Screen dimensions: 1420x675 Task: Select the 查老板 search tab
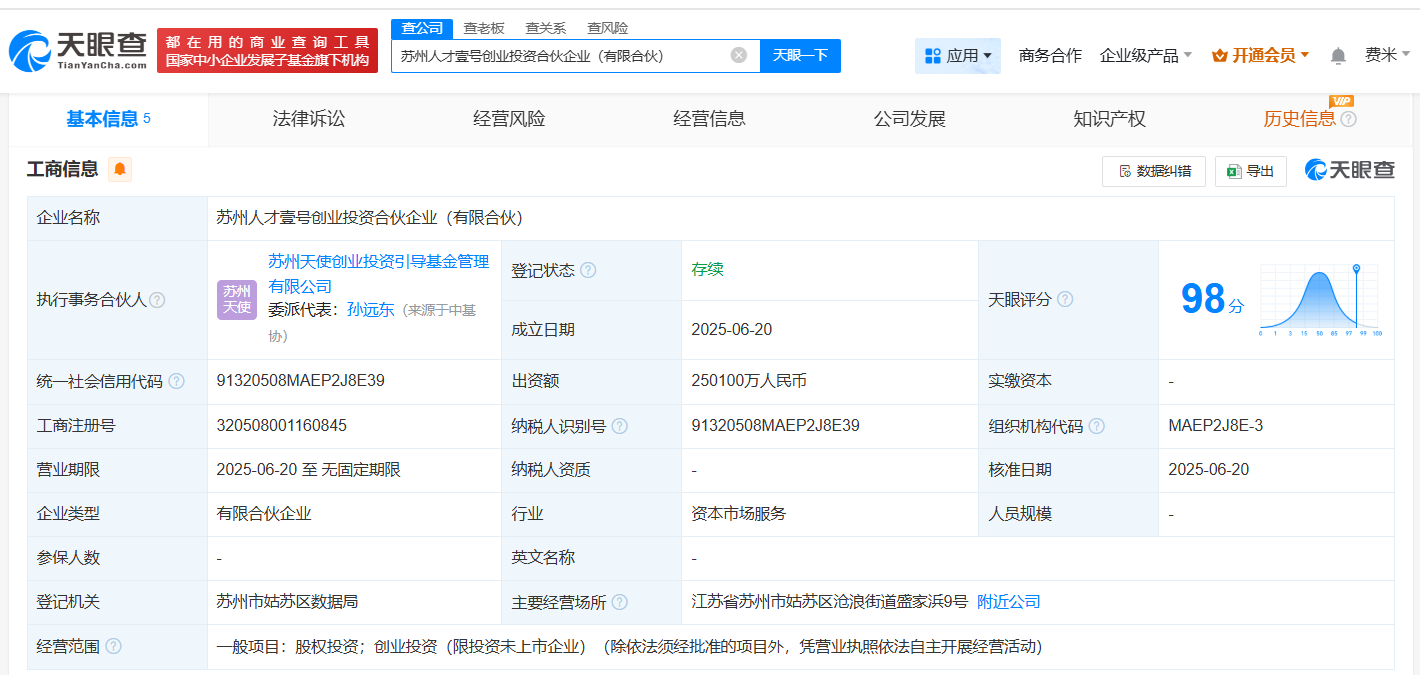484,28
